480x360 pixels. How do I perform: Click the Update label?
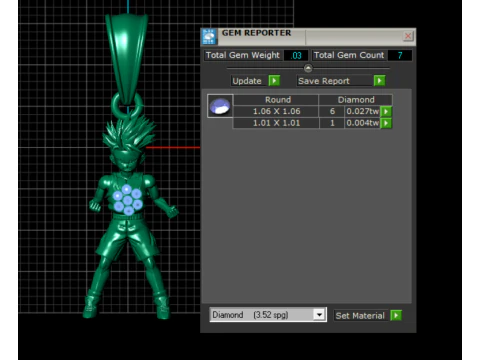click(x=247, y=81)
